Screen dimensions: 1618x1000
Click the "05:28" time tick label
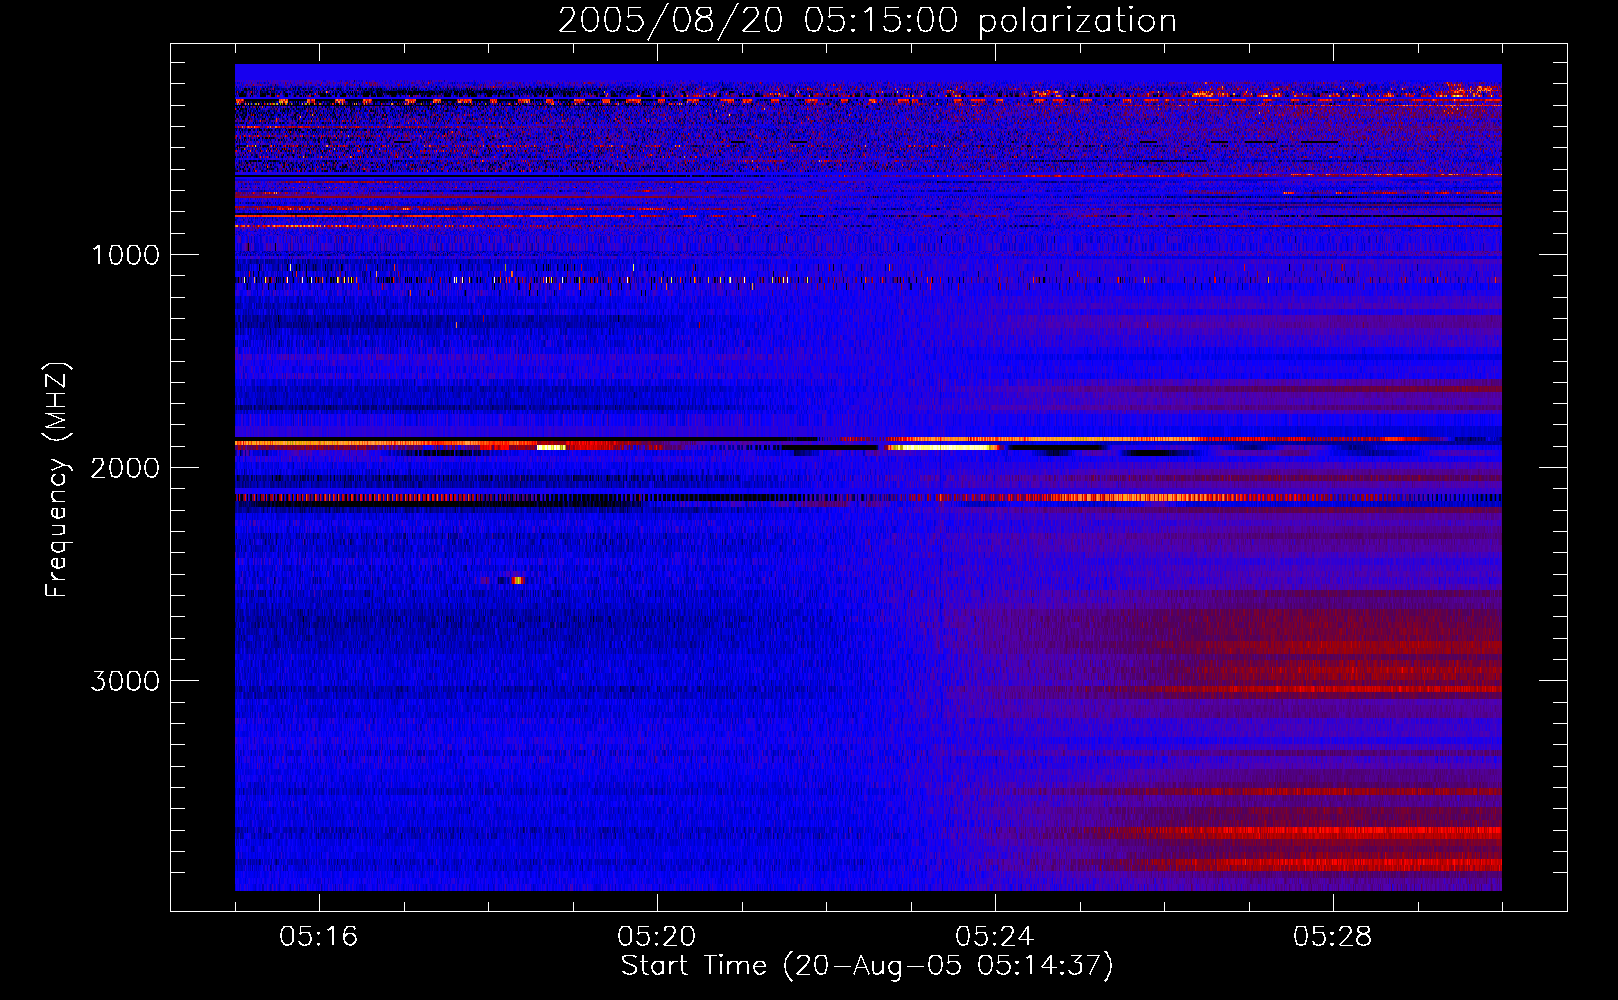(x=1332, y=937)
